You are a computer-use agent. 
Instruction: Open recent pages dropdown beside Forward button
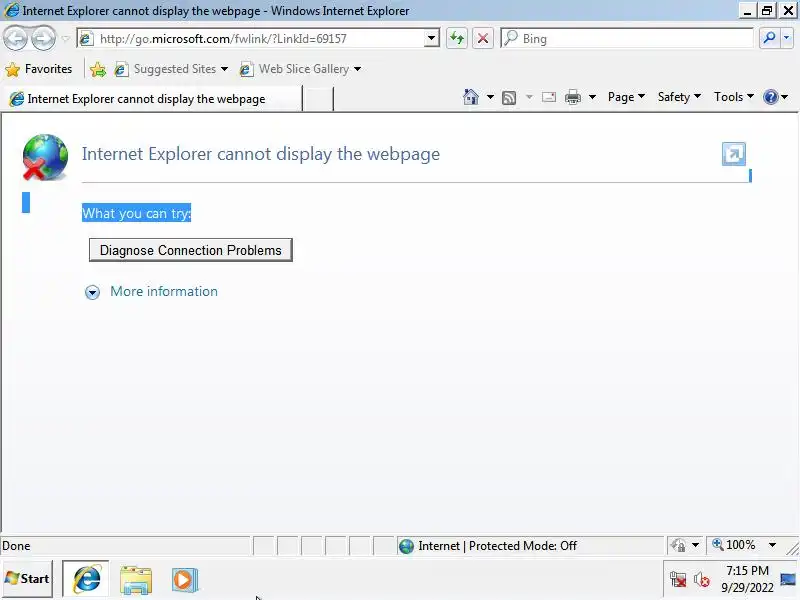[x=65, y=39]
